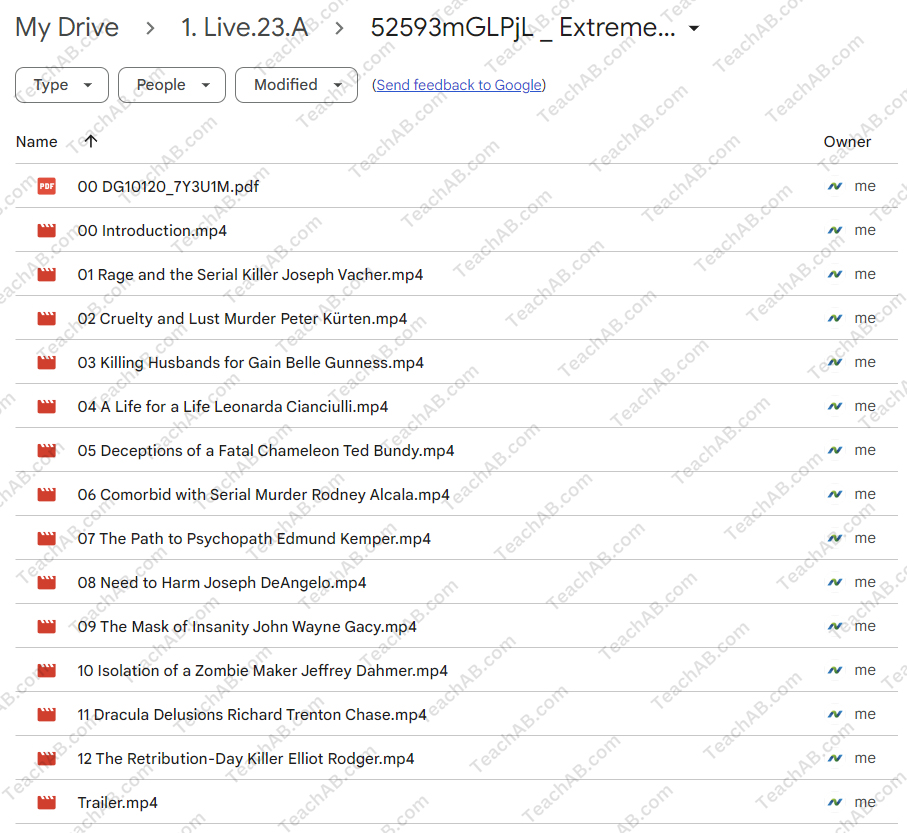Select 12 The Retribution-Day Killer file name
The width and height of the screenshot is (907, 833).
pos(246,758)
